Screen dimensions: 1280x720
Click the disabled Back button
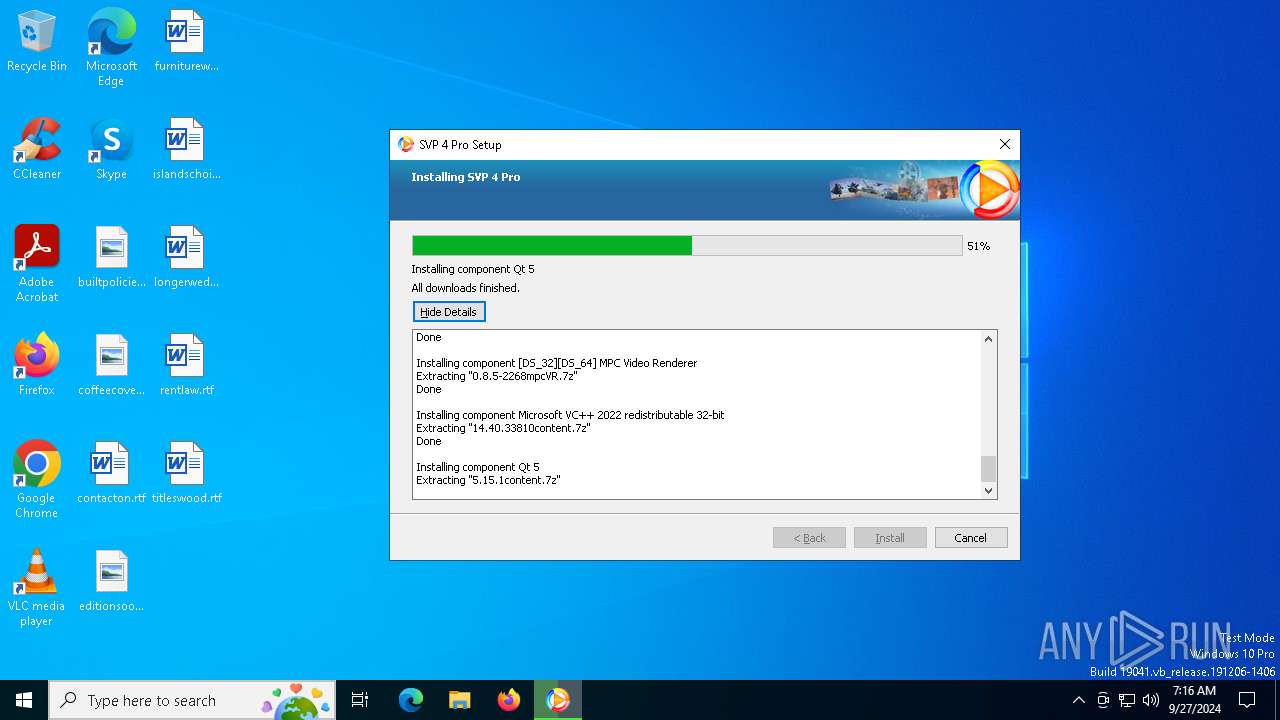click(809, 538)
